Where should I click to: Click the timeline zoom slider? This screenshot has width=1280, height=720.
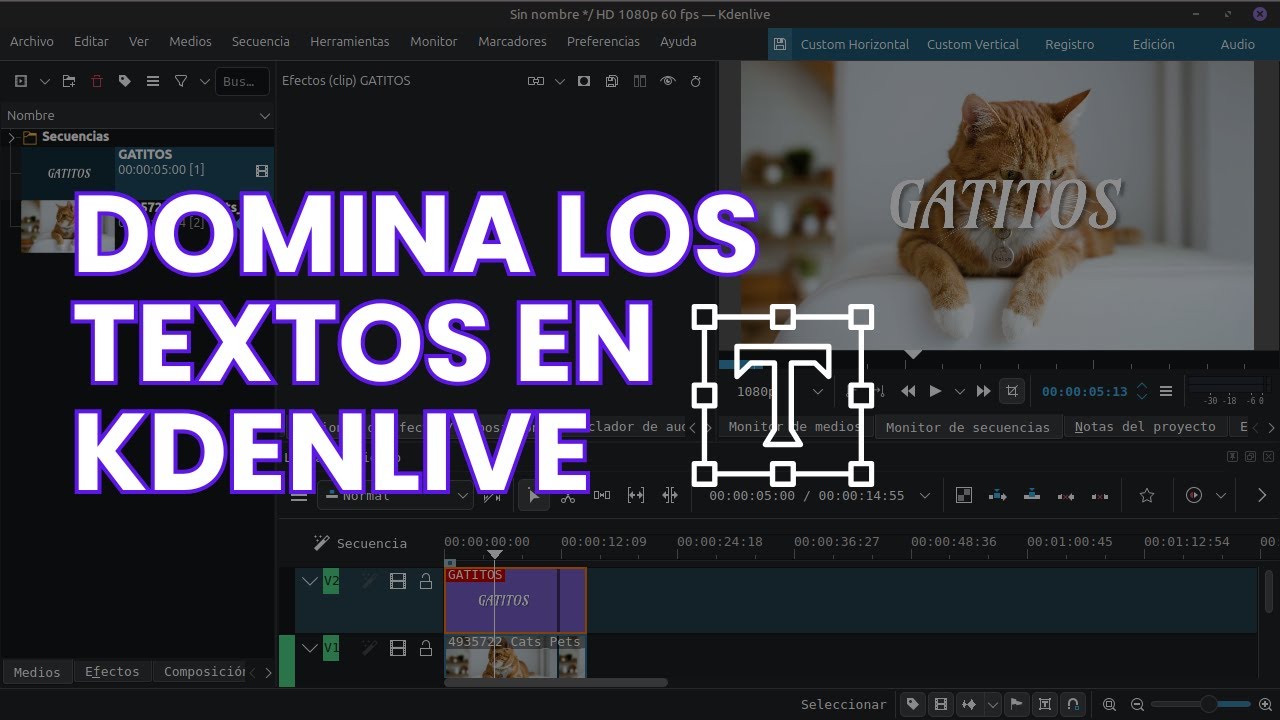click(1201, 705)
